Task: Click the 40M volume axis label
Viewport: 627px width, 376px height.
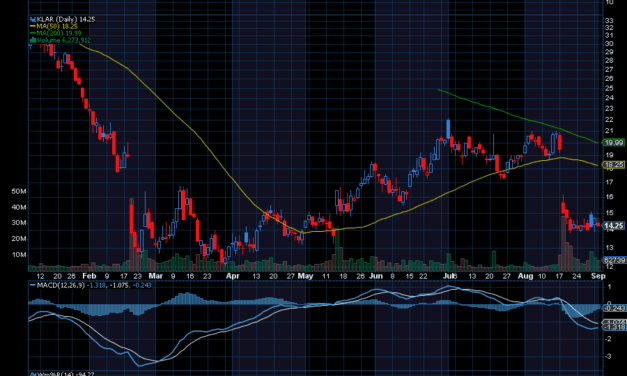Action: coord(19,207)
